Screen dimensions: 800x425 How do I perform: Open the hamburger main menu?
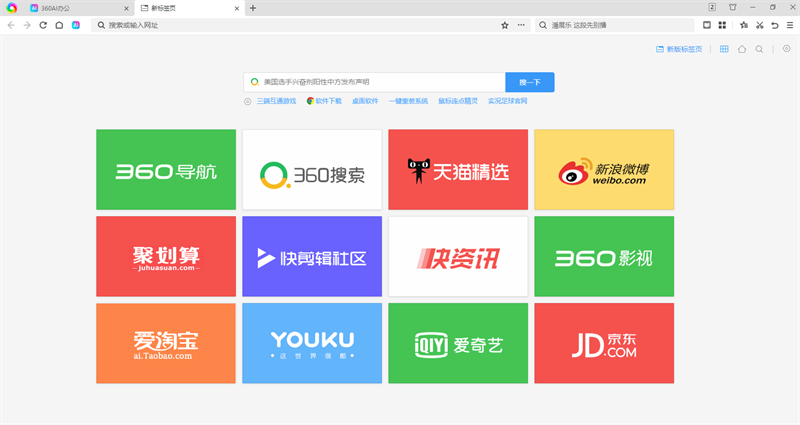pos(789,25)
